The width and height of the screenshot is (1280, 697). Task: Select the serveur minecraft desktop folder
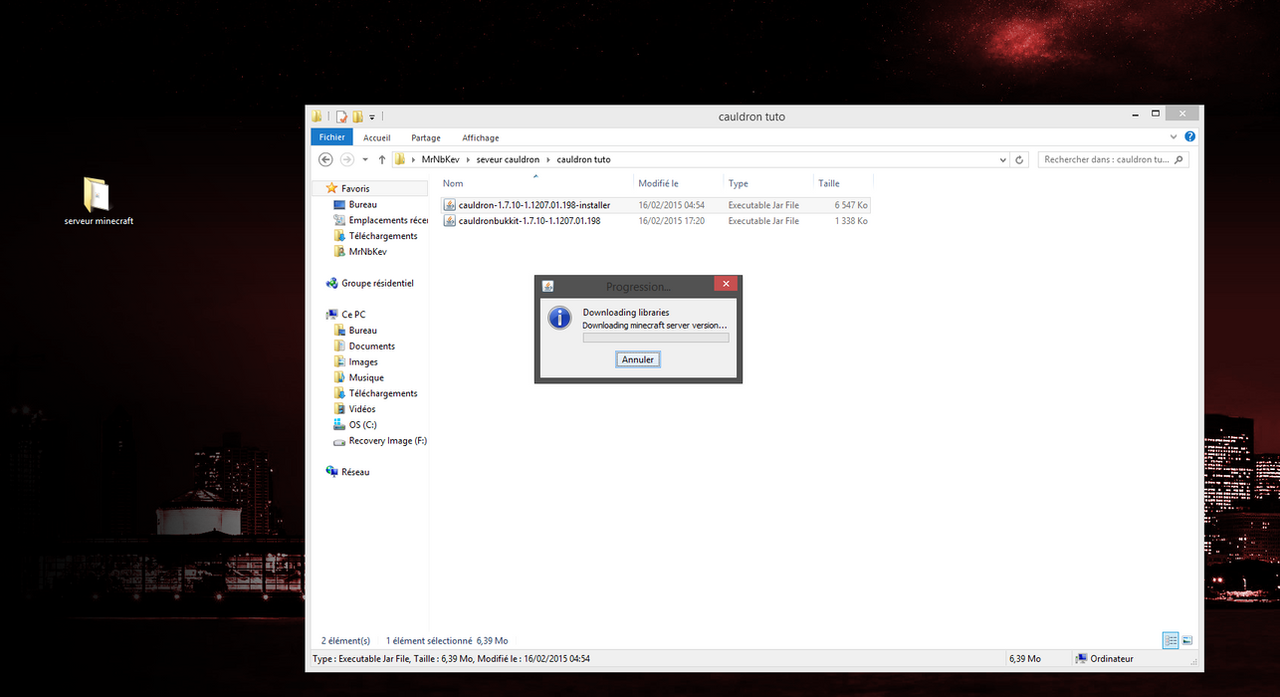point(98,201)
